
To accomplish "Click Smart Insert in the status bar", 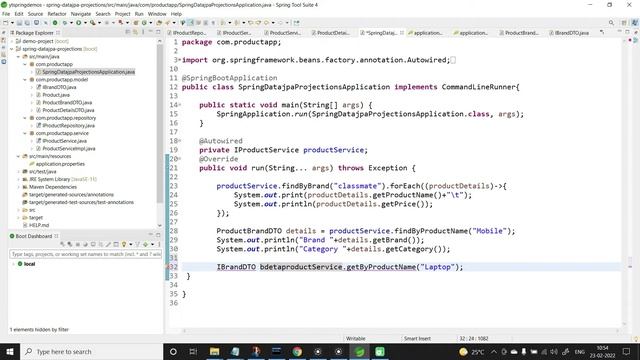I will [417, 338].
